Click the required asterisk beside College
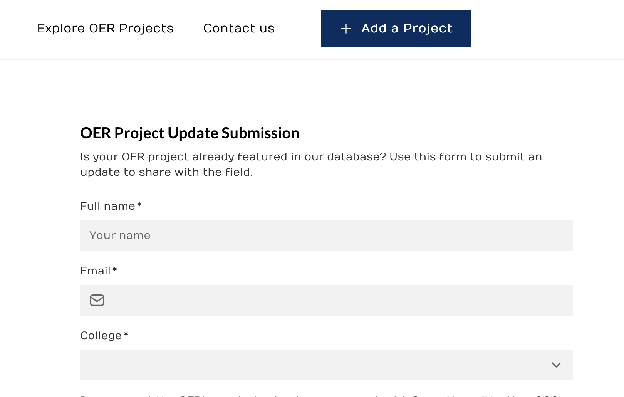 tap(126, 335)
